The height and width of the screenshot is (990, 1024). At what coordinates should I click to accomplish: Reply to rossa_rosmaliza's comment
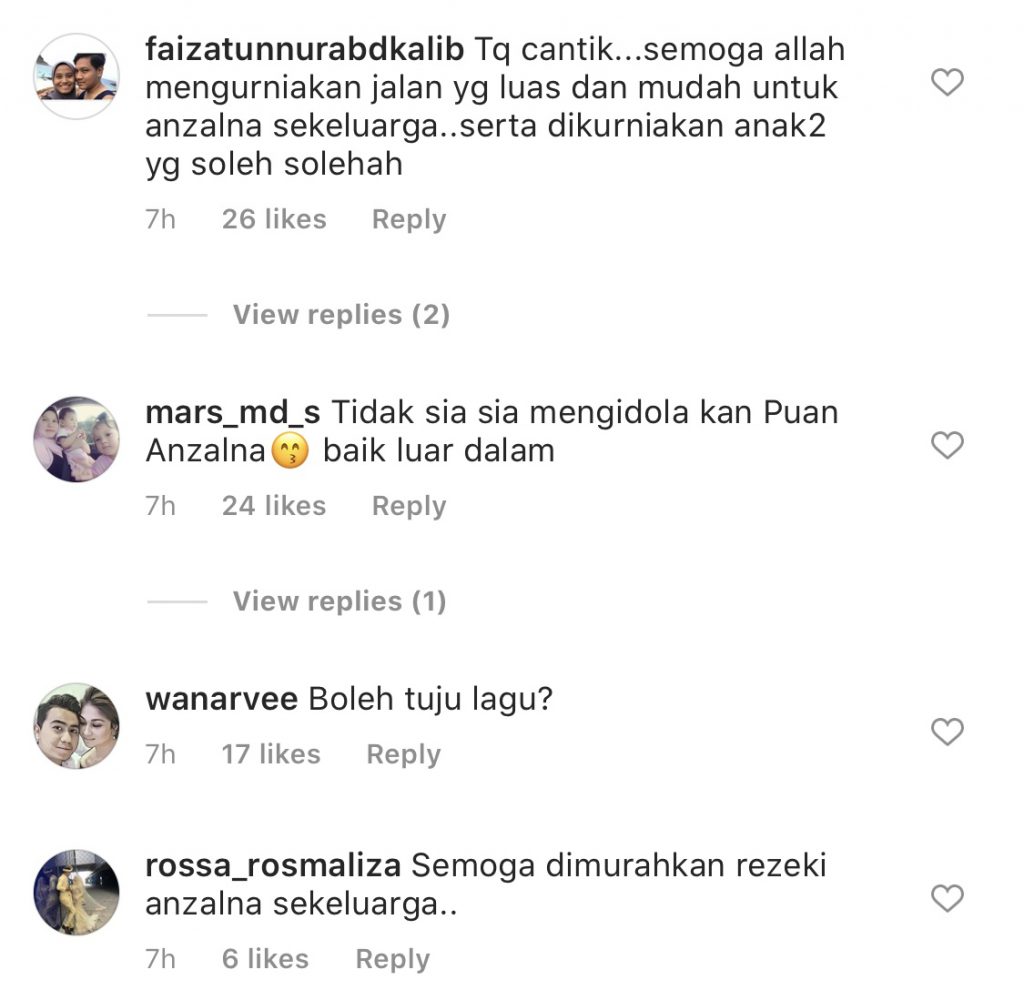click(x=392, y=959)
